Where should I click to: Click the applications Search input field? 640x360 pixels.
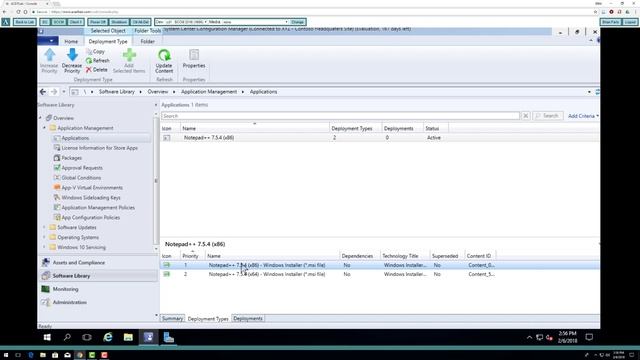pos(340,116)
